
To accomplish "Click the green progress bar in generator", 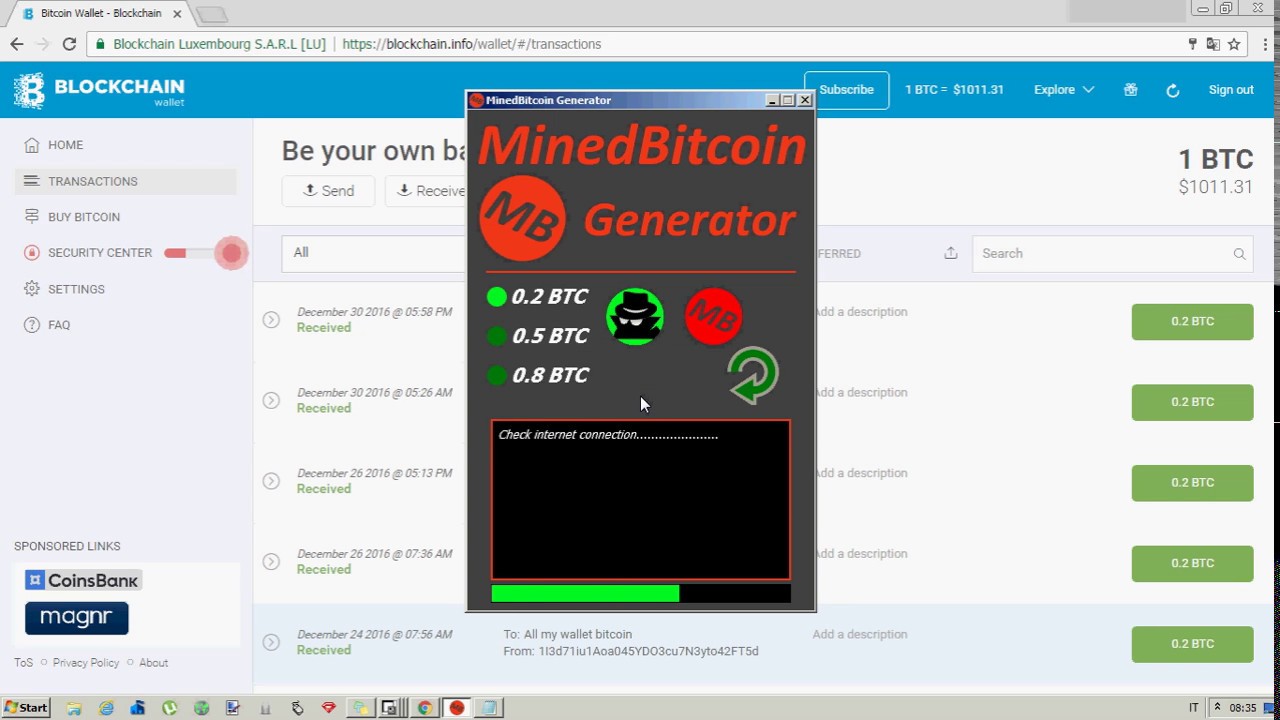I will (x=585, y=593).
